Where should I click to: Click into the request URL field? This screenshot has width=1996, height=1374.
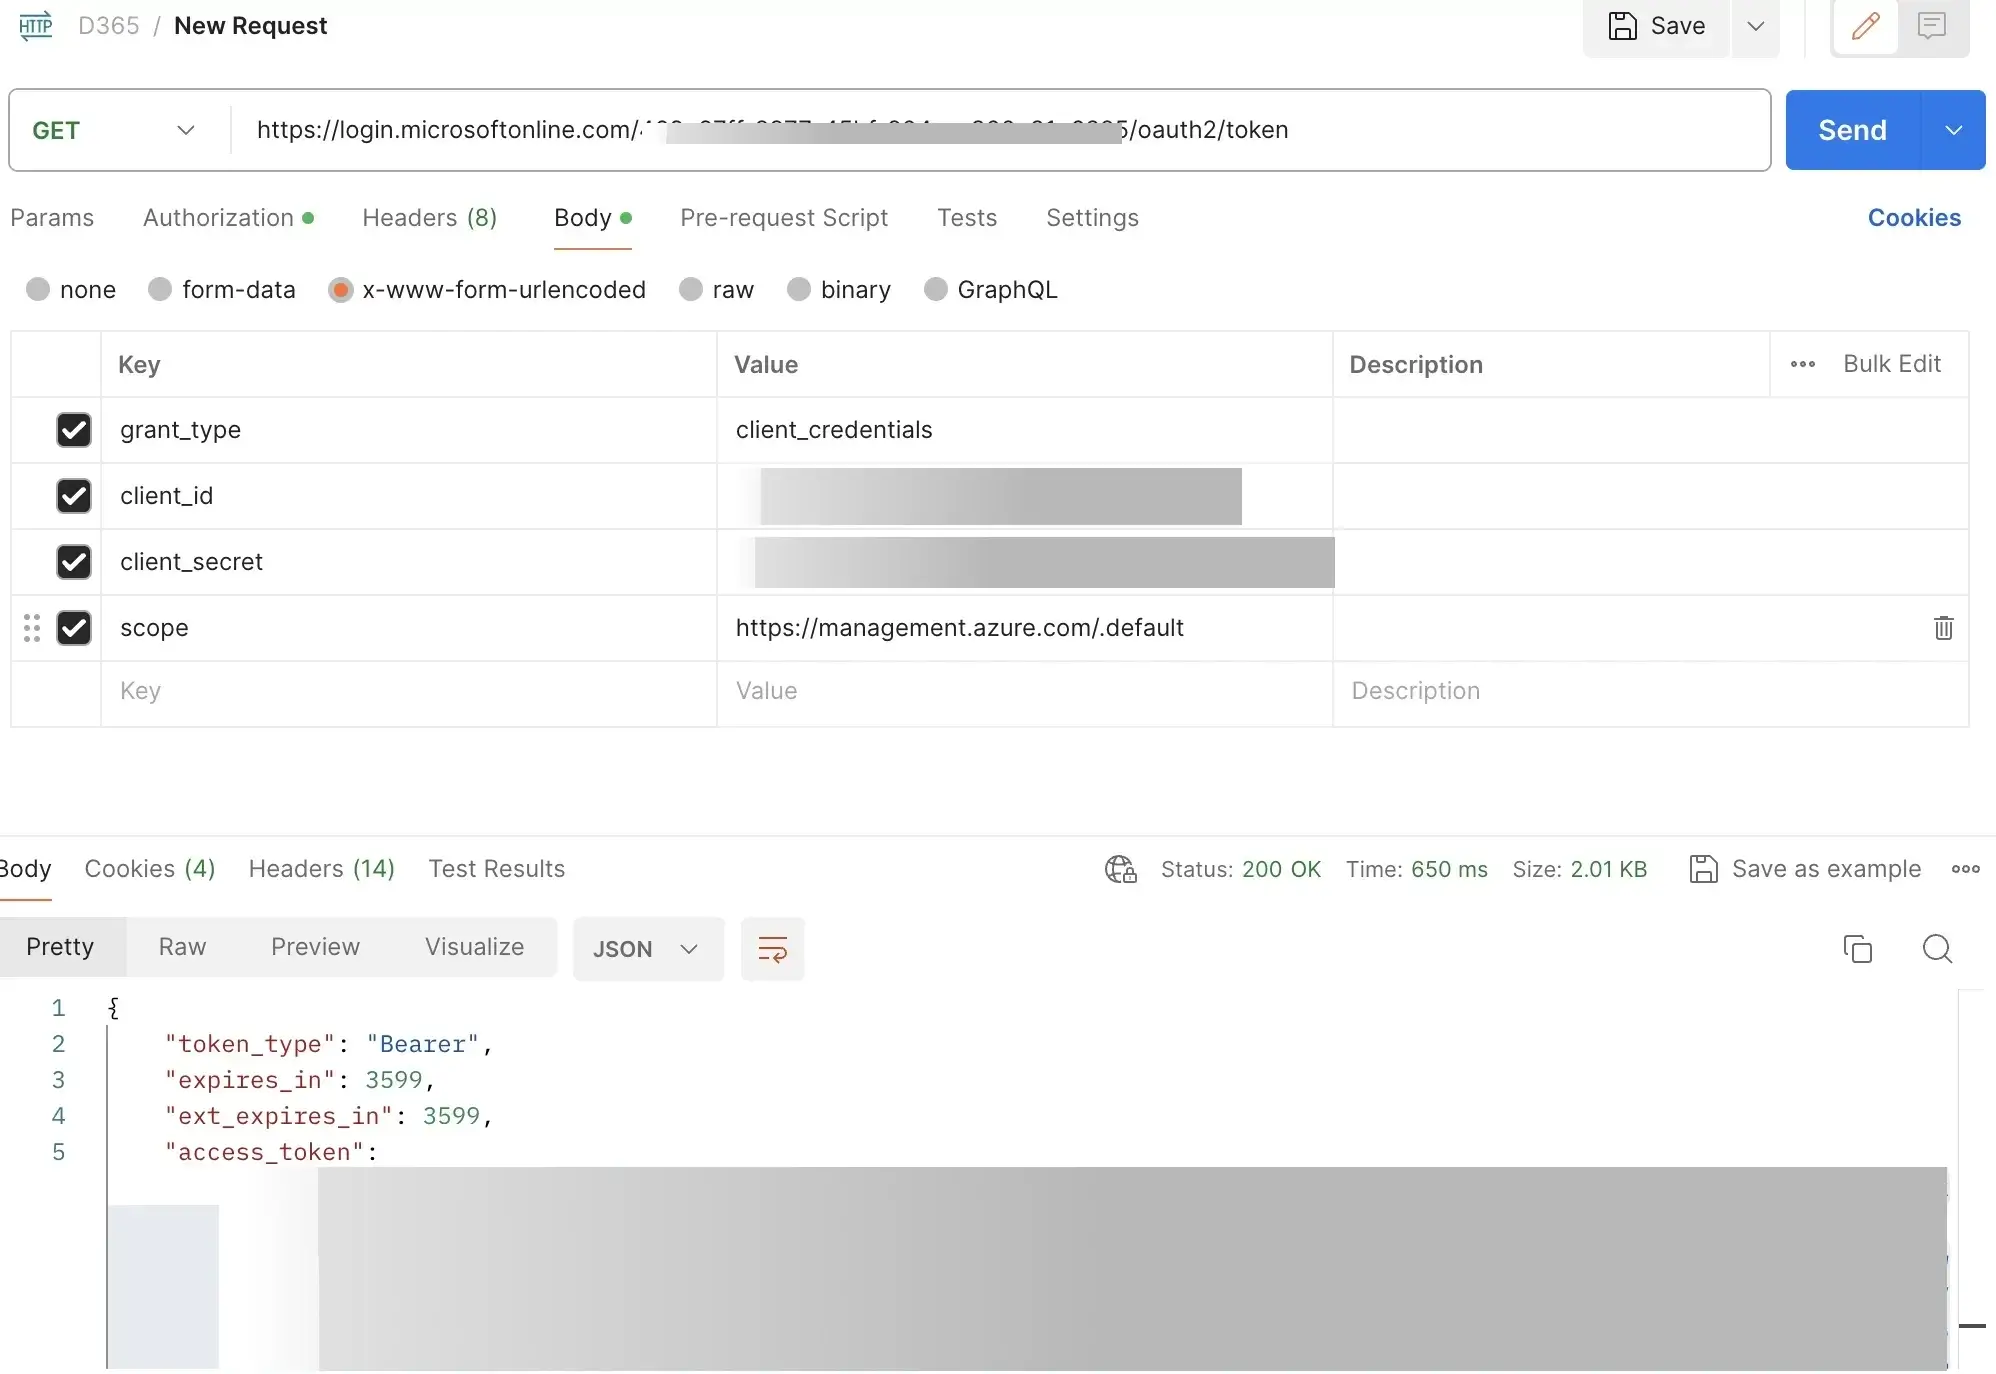pyautogui.click(x=1000, y=130)
